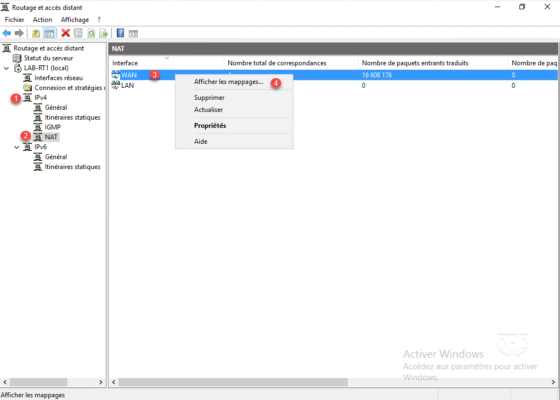Click the refresh toolbar icon

(91, 33)
